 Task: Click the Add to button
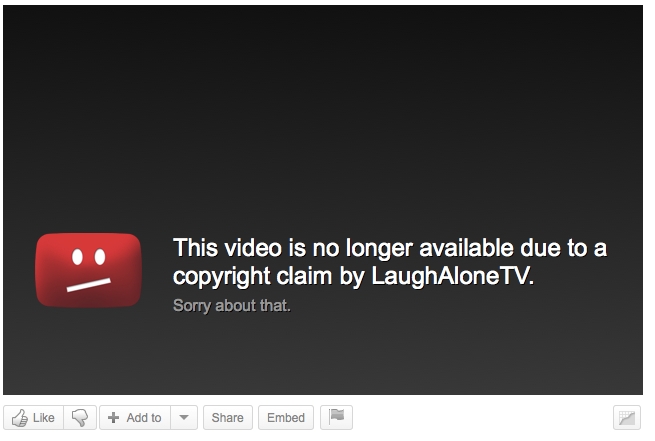pos(135,417)
